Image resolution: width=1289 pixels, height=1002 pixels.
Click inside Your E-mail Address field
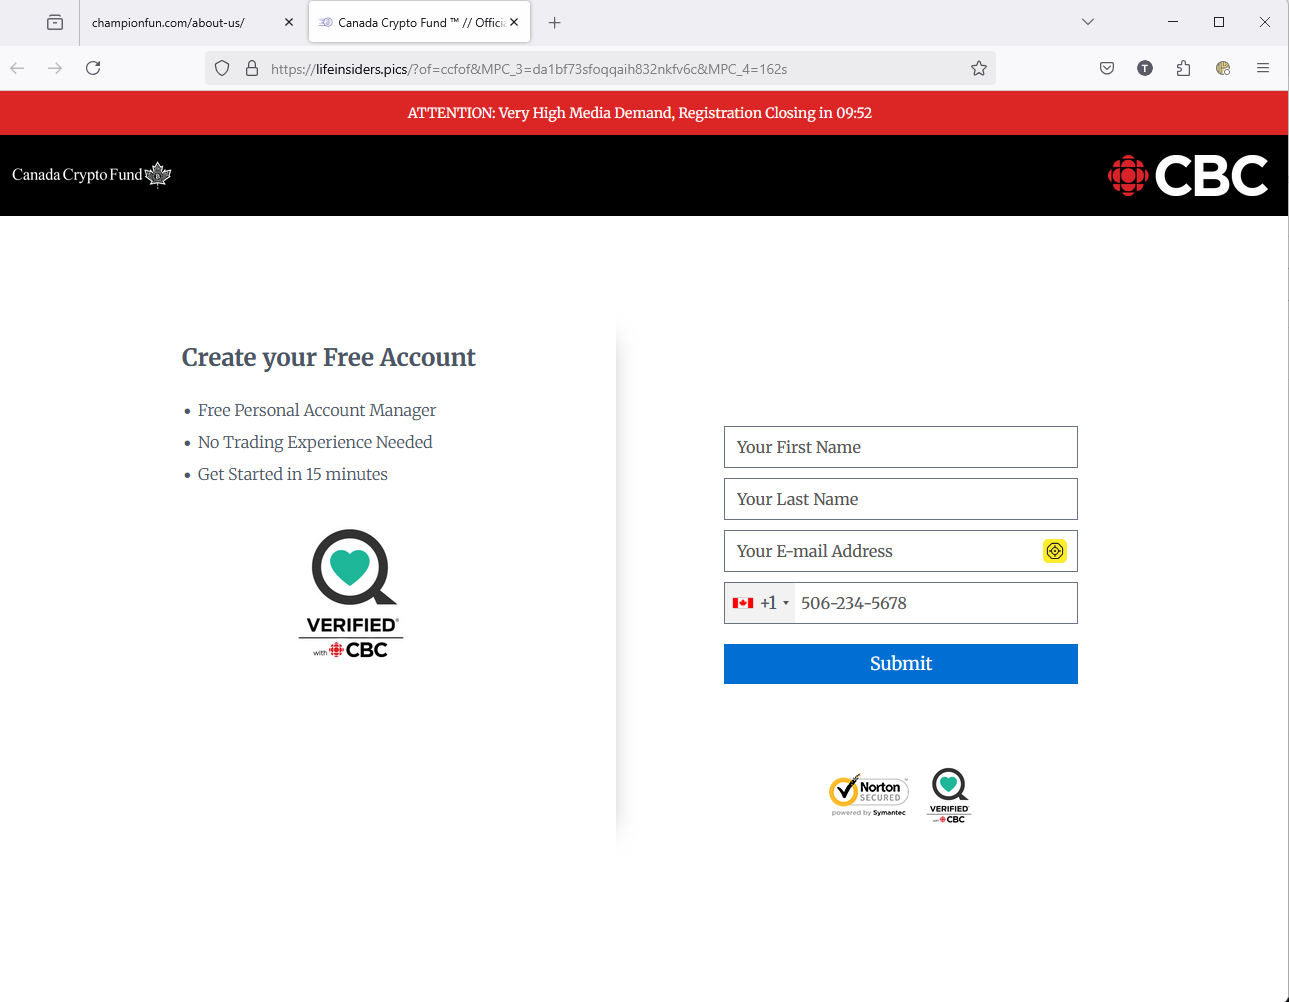(900, 551)
